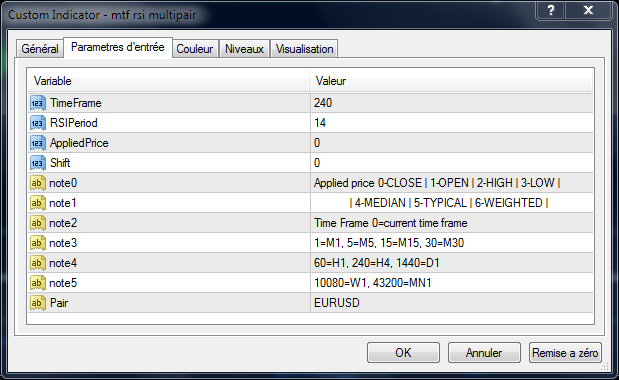Click Remise a zéro to reset
This screenshot has height=380, width=619.
[565, 352]
